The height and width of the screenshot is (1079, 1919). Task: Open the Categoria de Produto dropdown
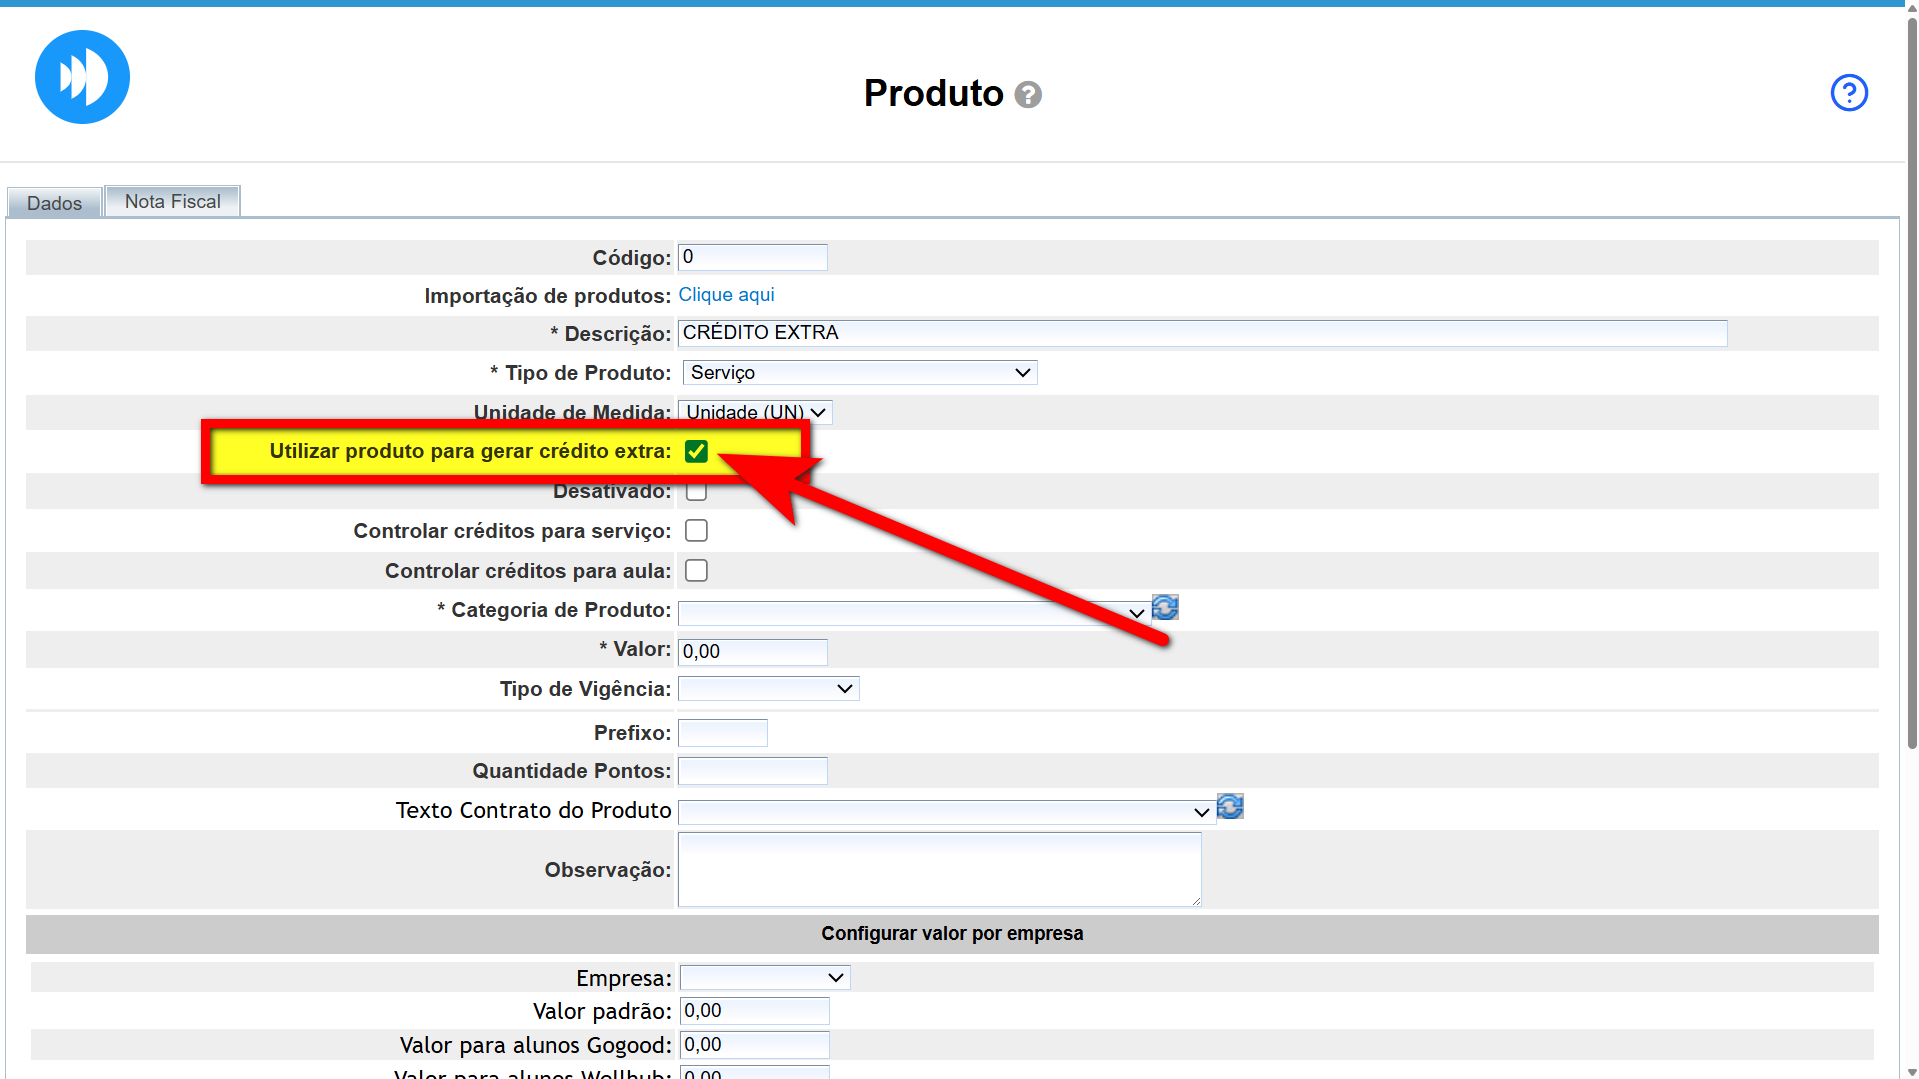[x=912, y=613]
